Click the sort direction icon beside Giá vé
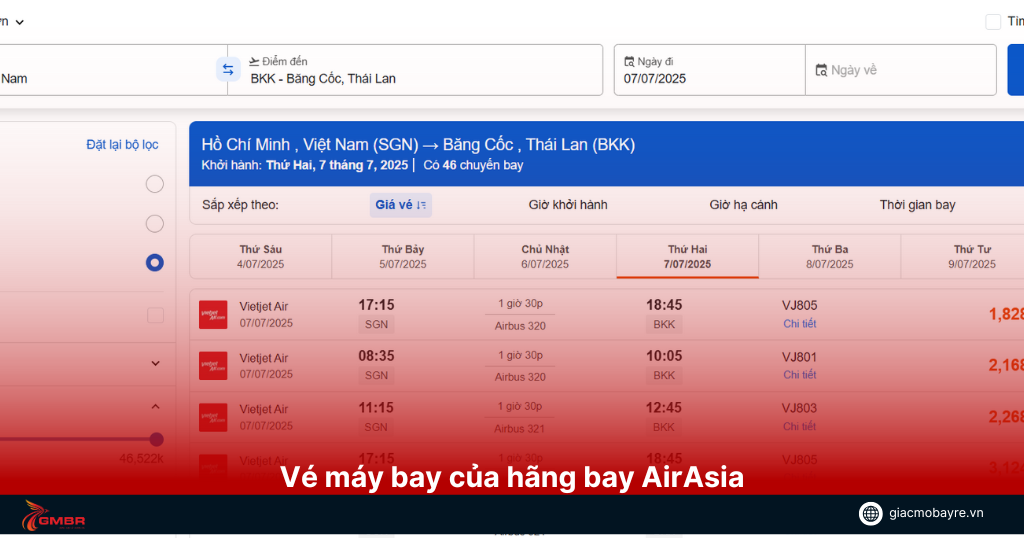The width and height of the screenshot is (1024, 538). tap(421, 205)
